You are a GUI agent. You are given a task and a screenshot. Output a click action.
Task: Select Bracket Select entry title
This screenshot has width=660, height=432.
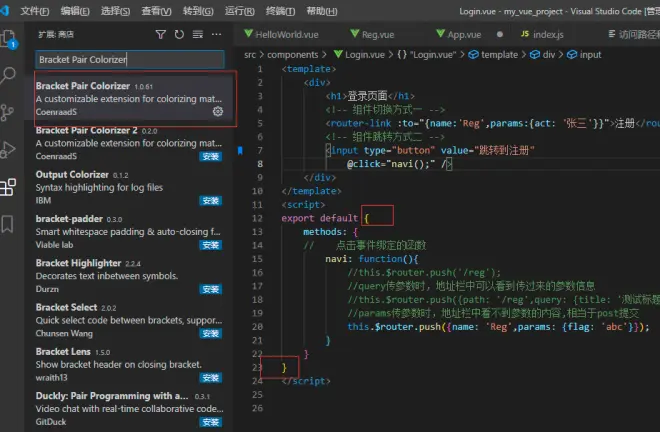[66, 307]
